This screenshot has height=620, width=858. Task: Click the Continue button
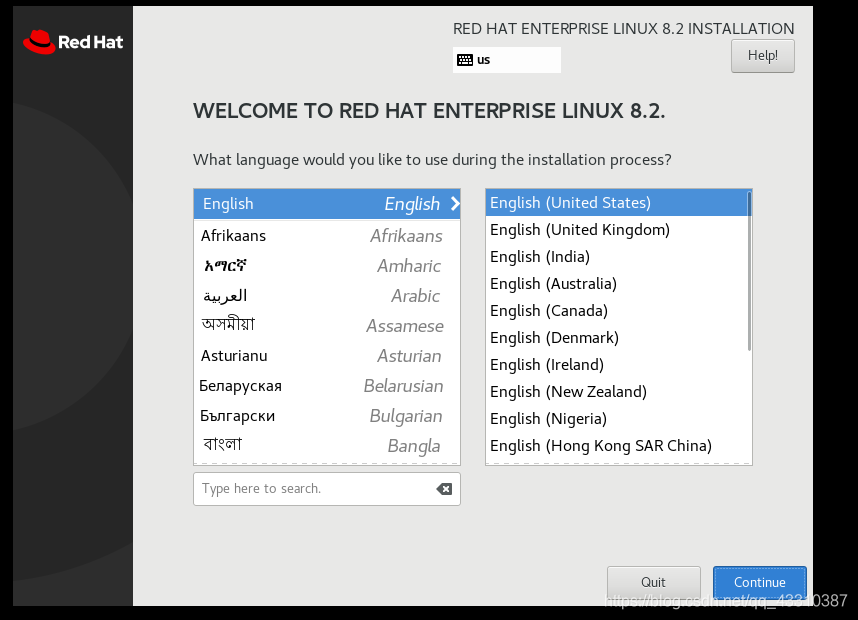[760, 582]
